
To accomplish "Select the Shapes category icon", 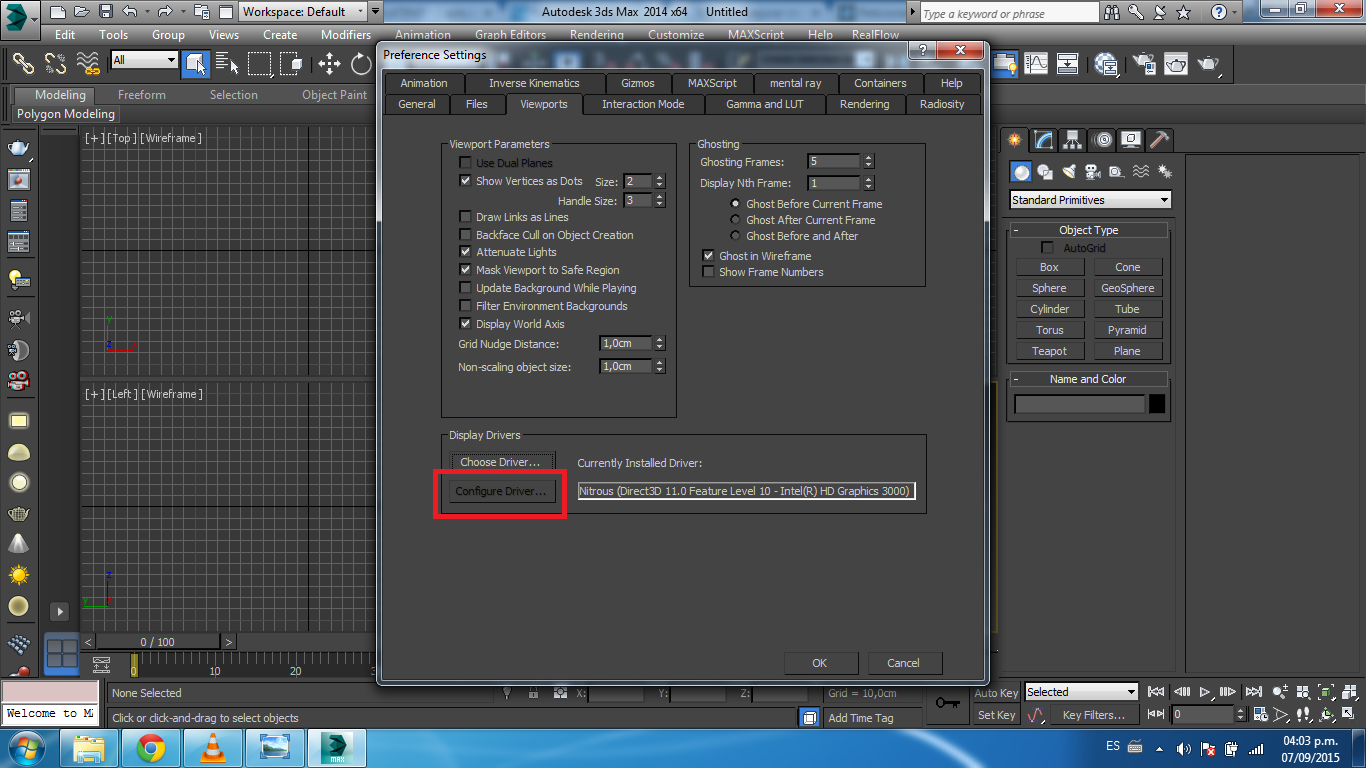I will 1045,171.
